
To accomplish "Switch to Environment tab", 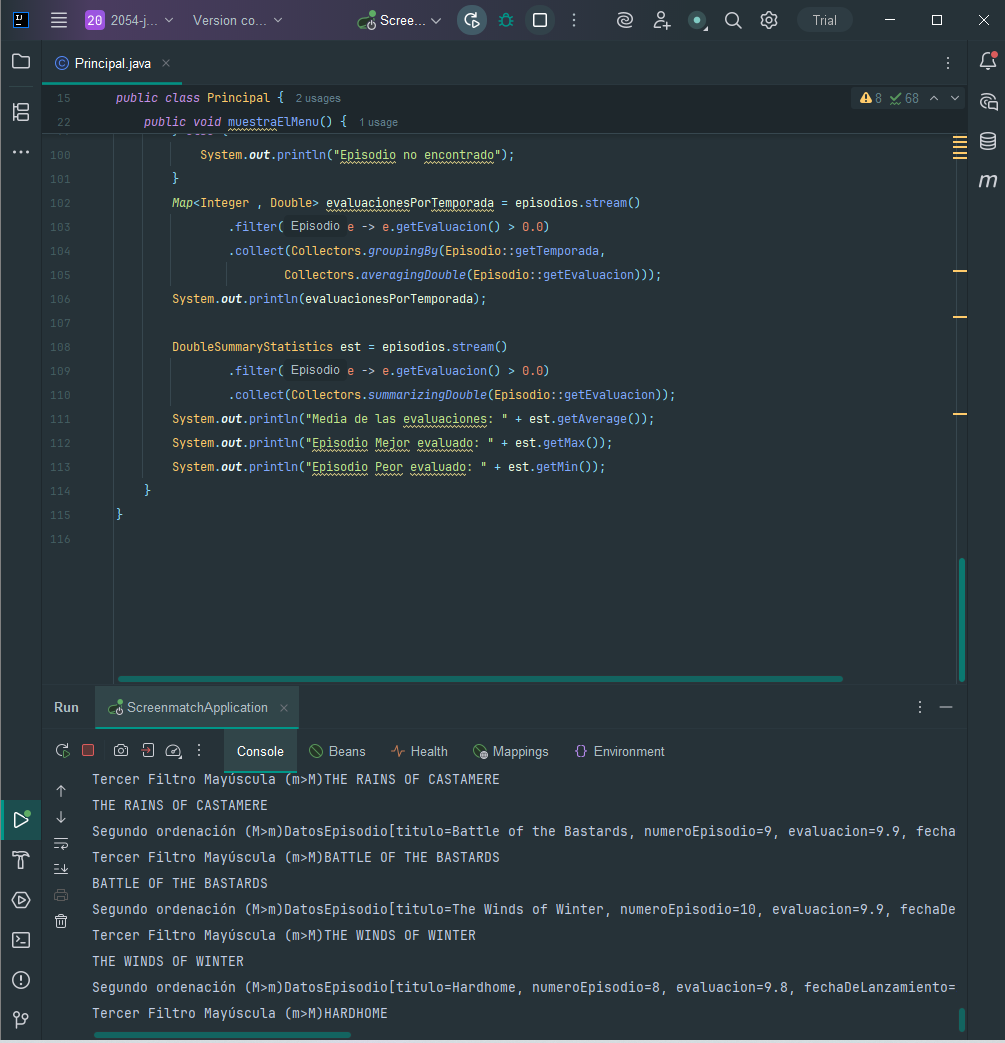I will click(x=619, y=751).
